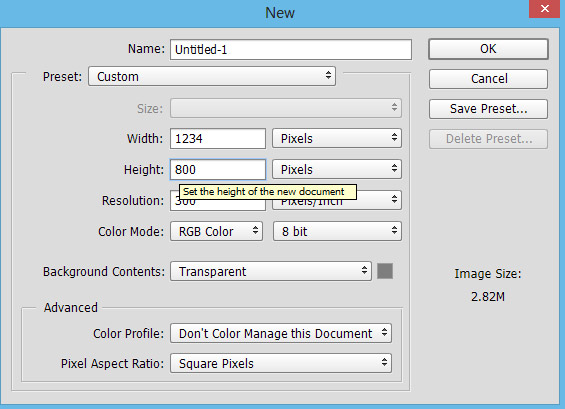Click the Height field showing 800
This screenshot has width=565, height=409.
(218, 169)
